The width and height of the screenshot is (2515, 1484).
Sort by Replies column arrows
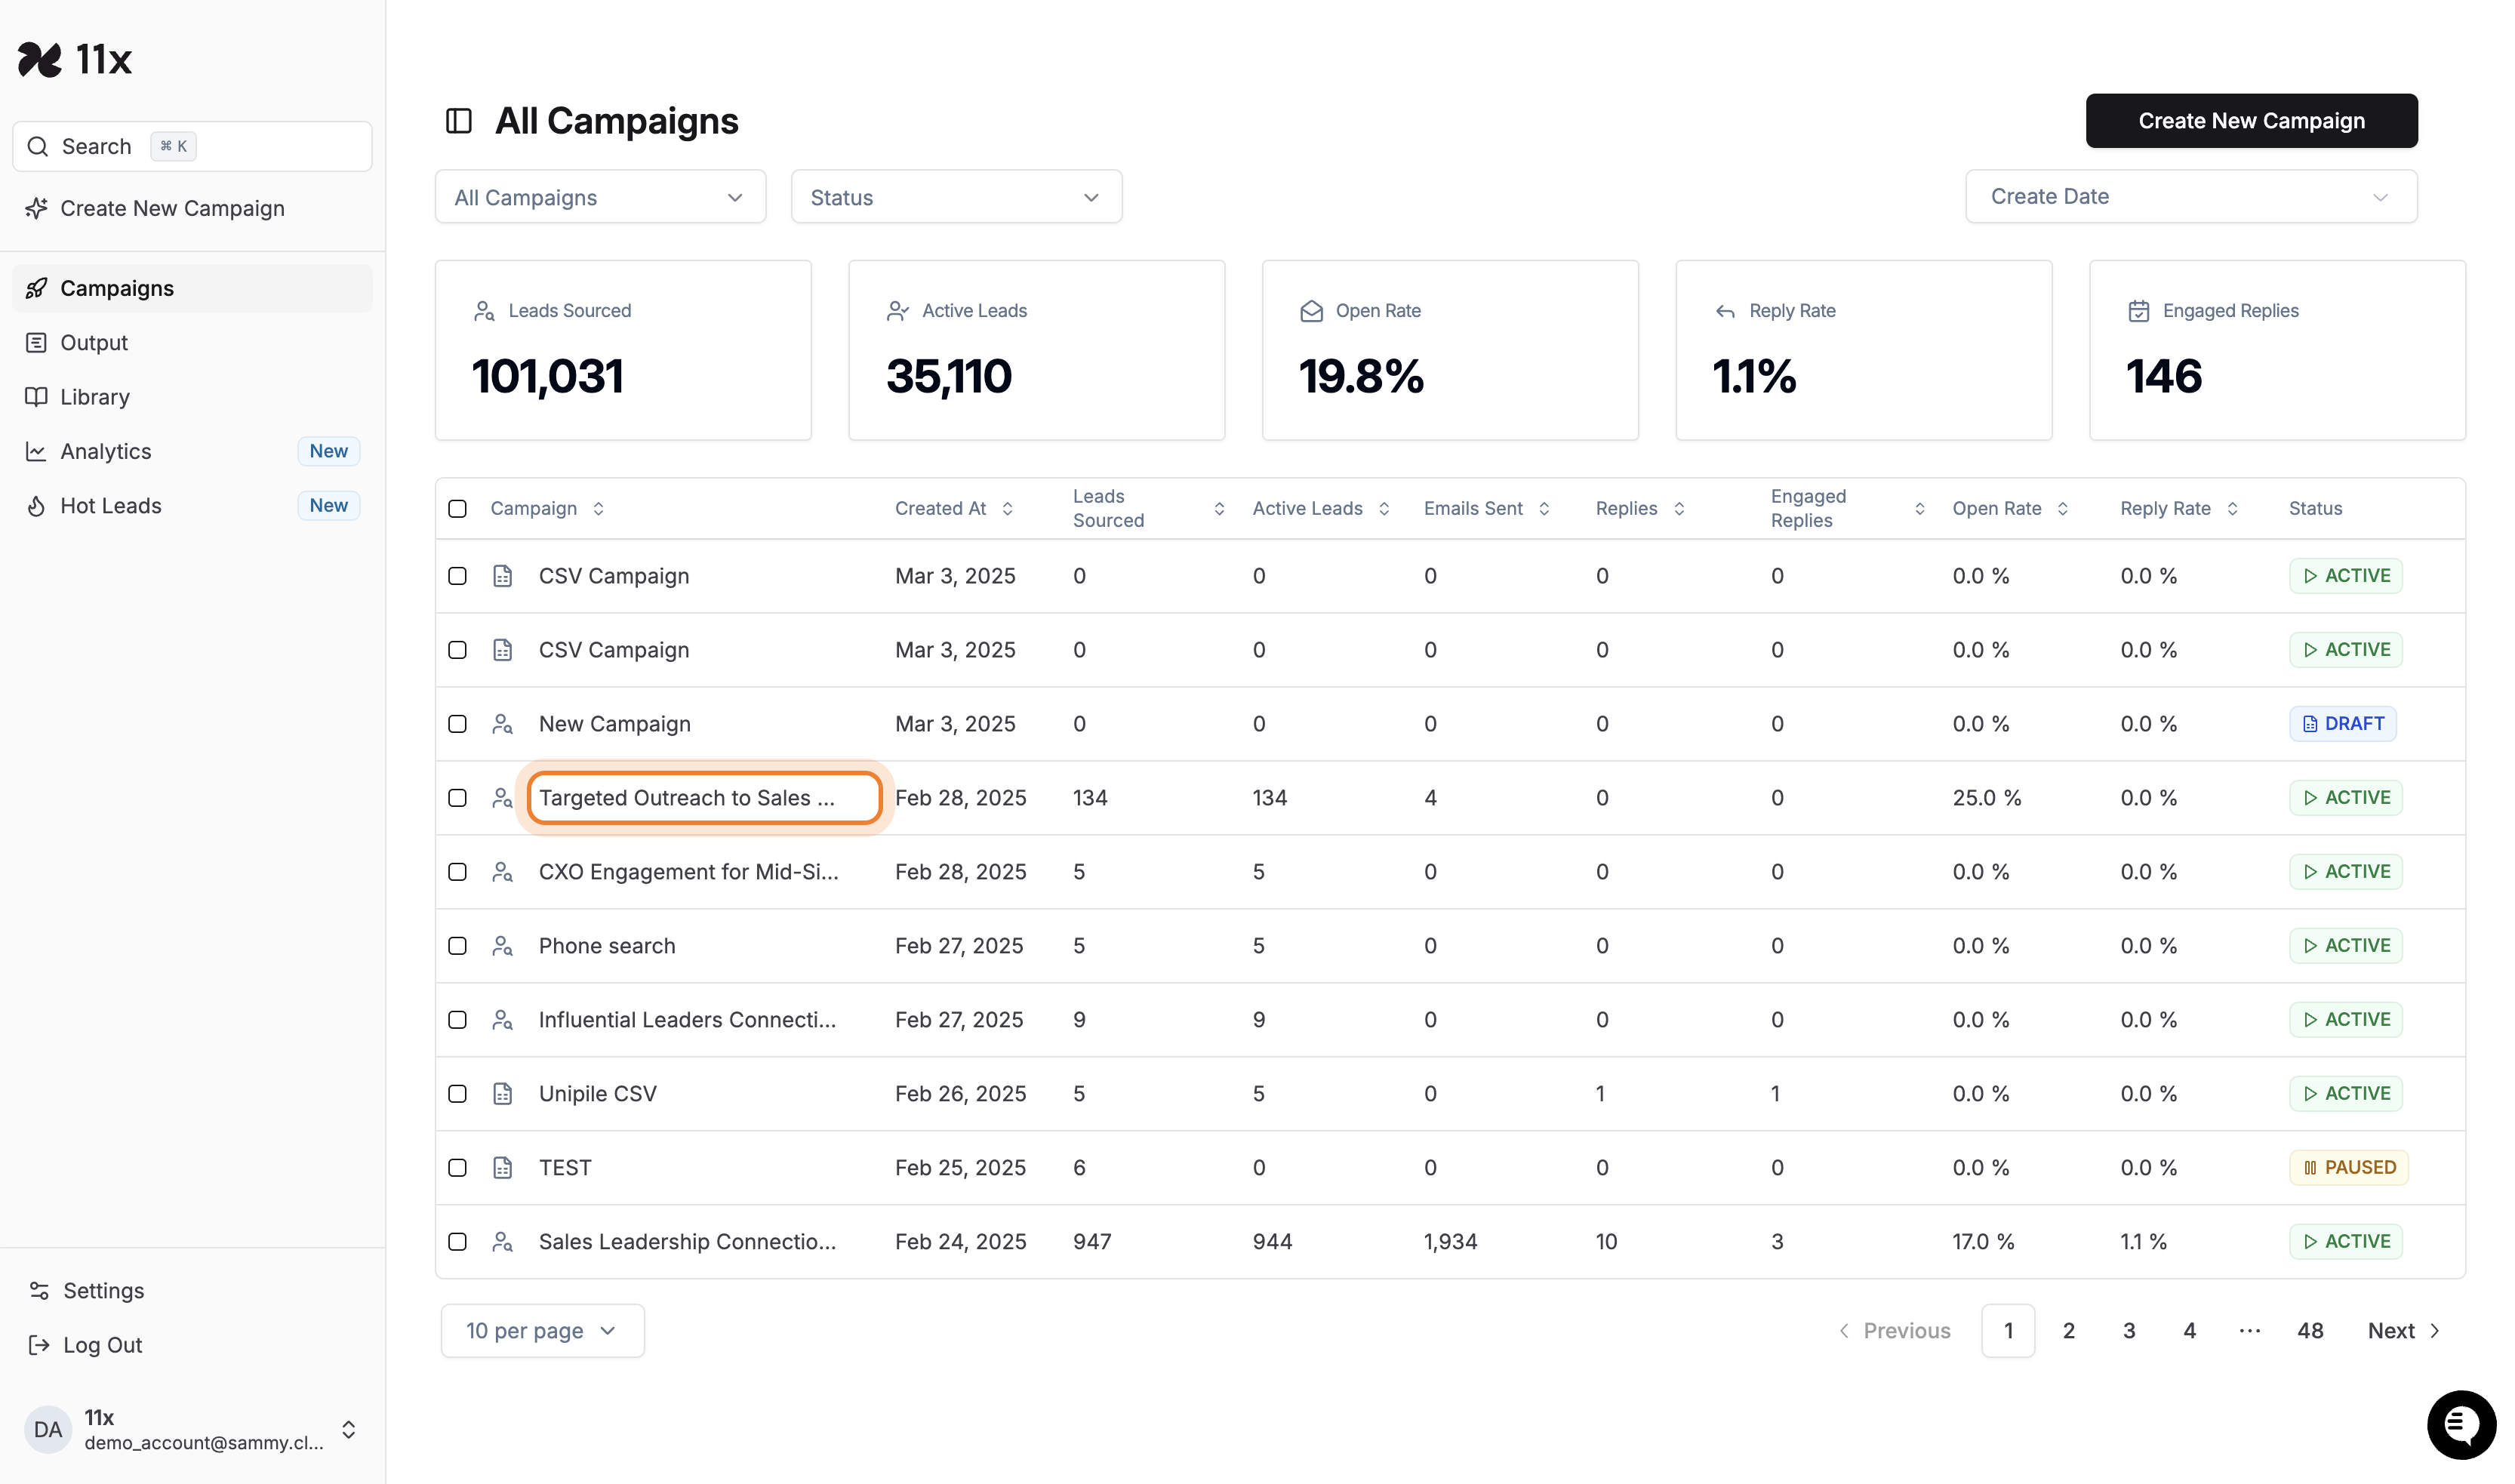[1679, 509]
